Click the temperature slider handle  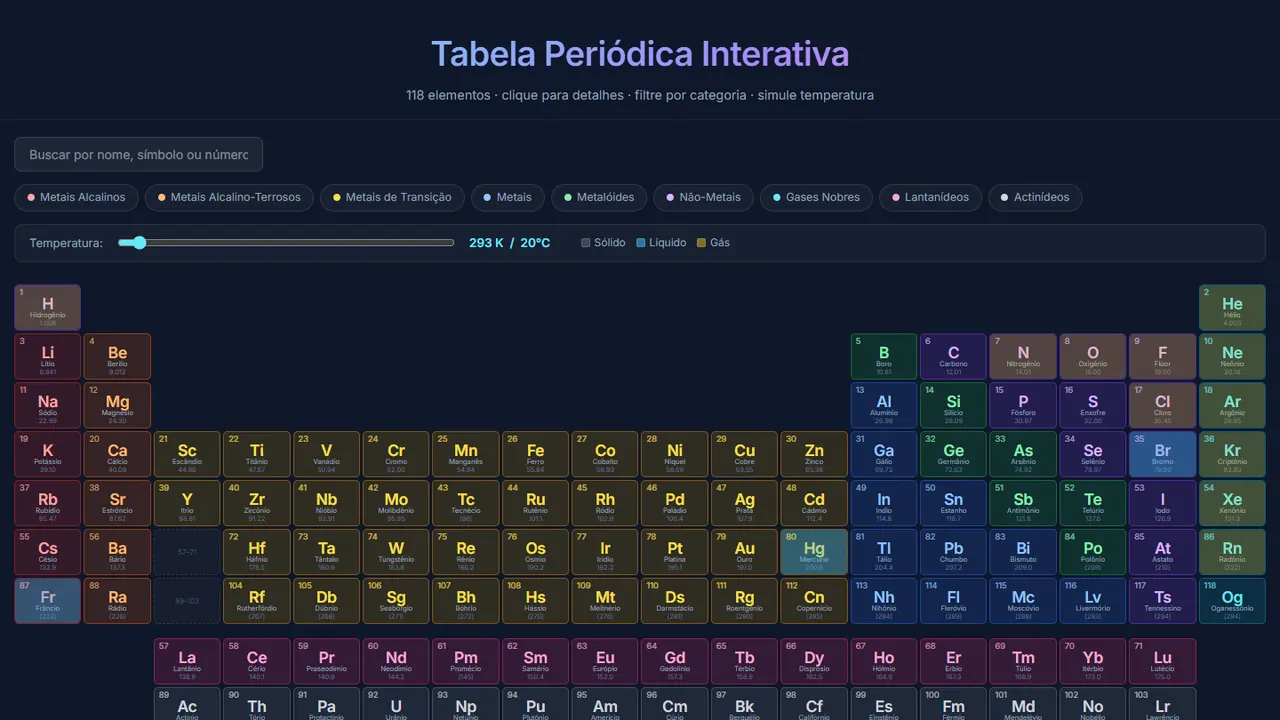139,243
